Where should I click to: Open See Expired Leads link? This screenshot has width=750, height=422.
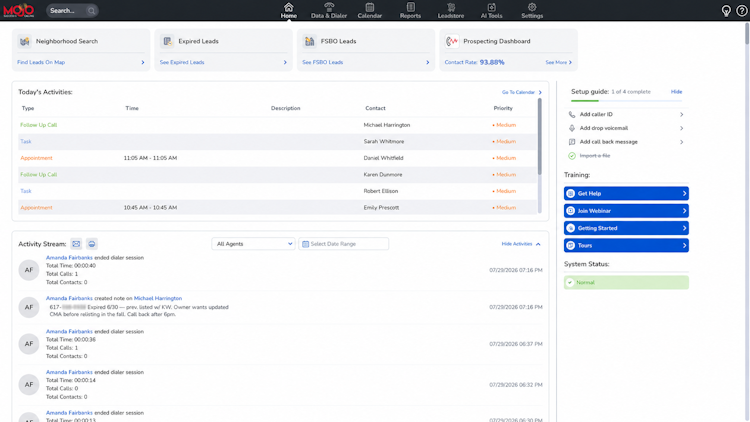pos(182,62)
